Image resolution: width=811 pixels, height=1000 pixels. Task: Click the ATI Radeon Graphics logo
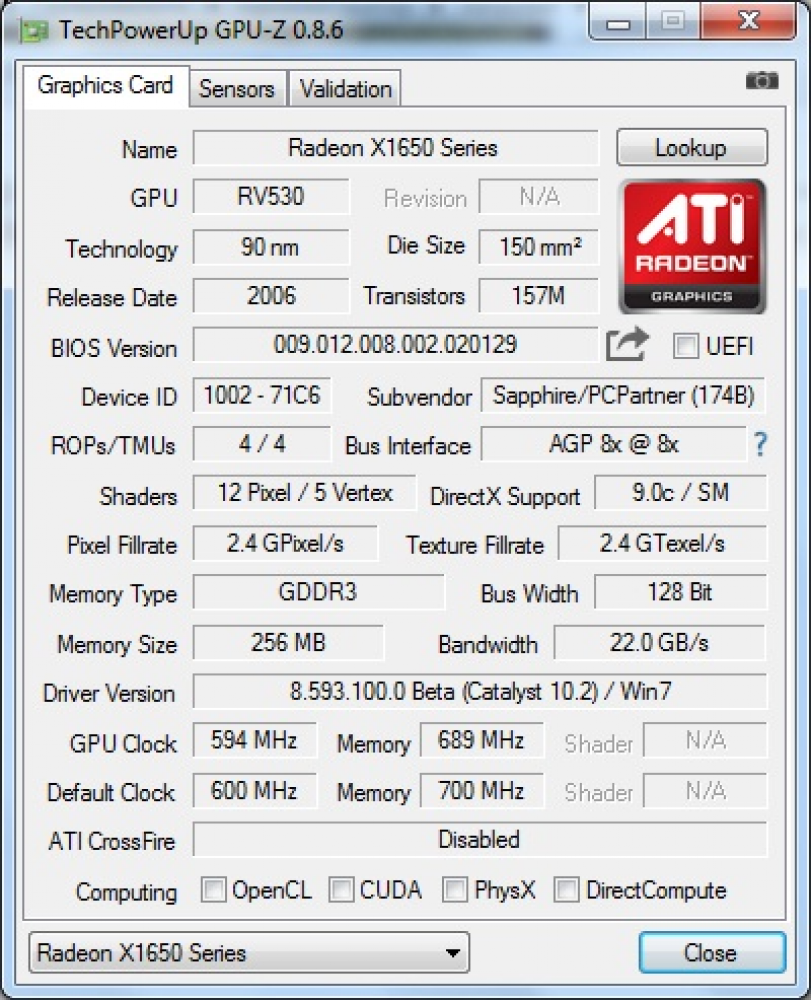(692, 246)
